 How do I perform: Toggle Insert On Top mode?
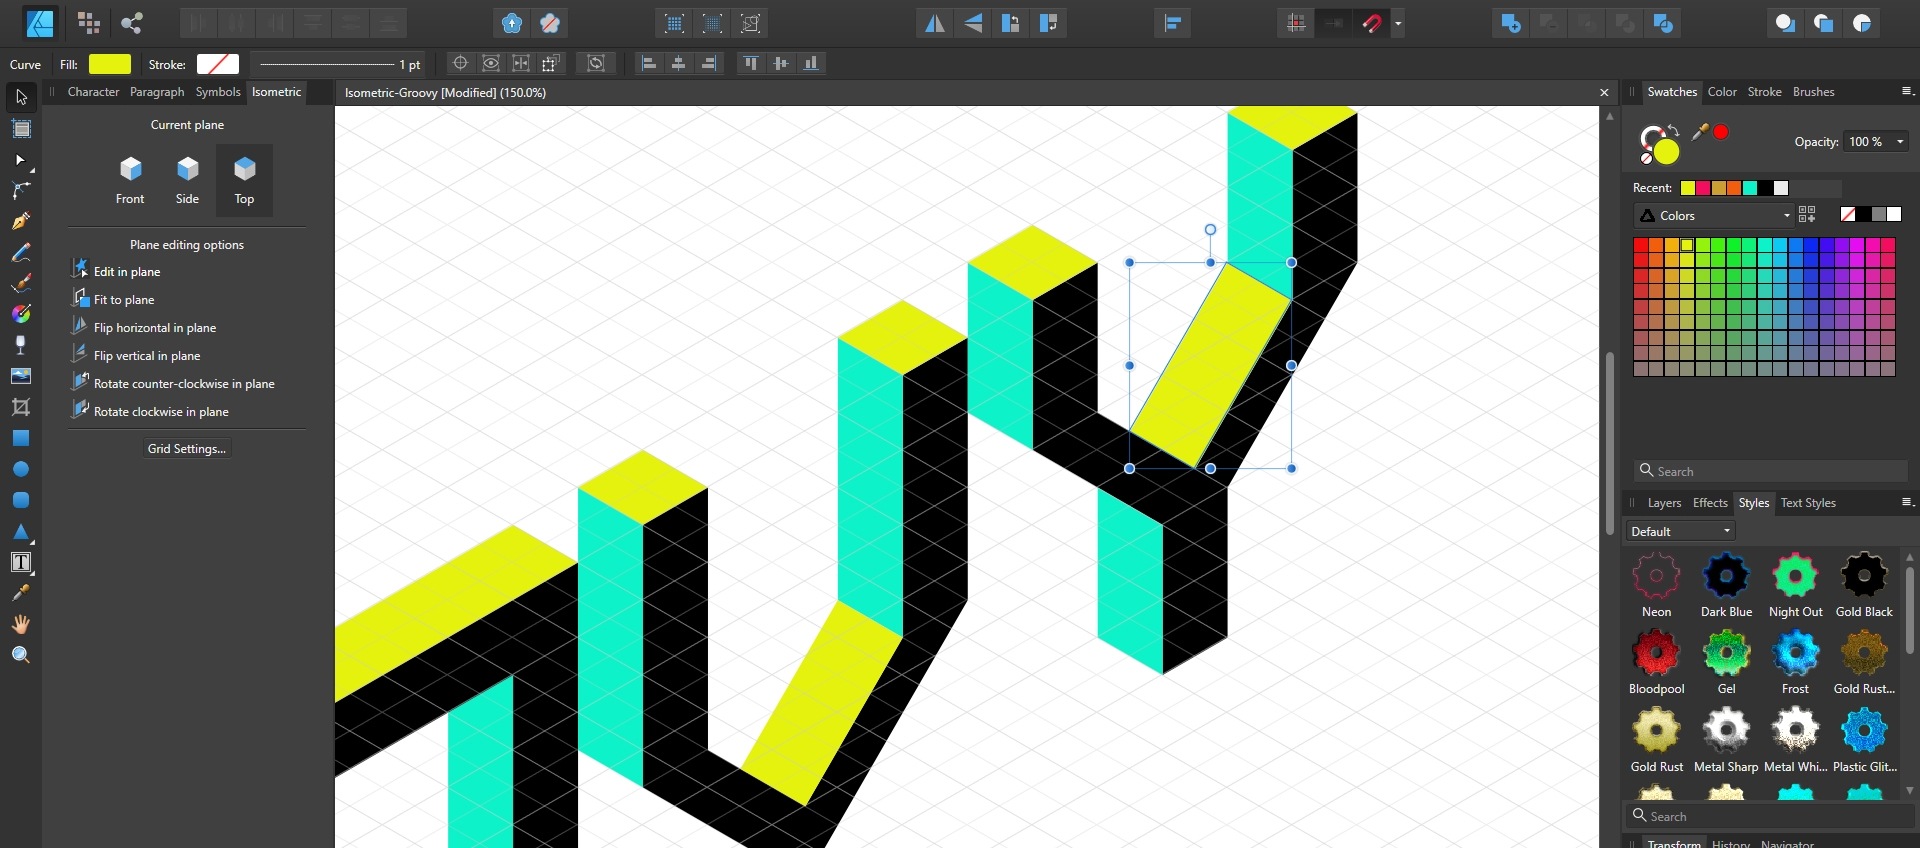point(1825,23)
